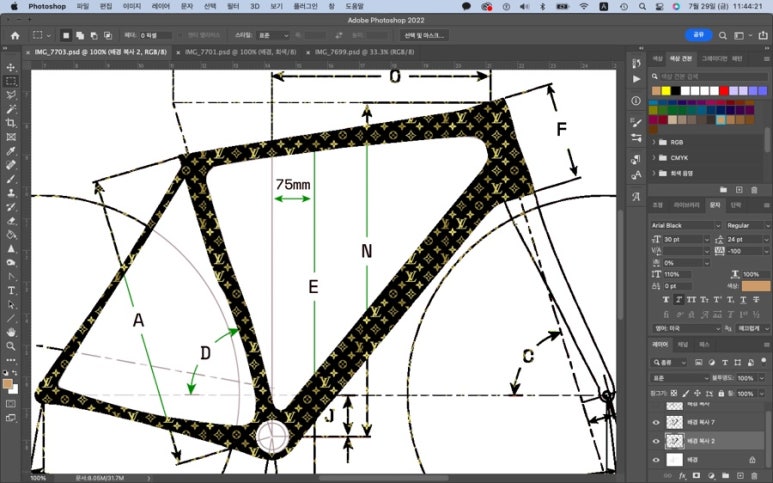
Task: Expand the RGB swatch folder
Action: pyautogui.click(x=654, y=142)
